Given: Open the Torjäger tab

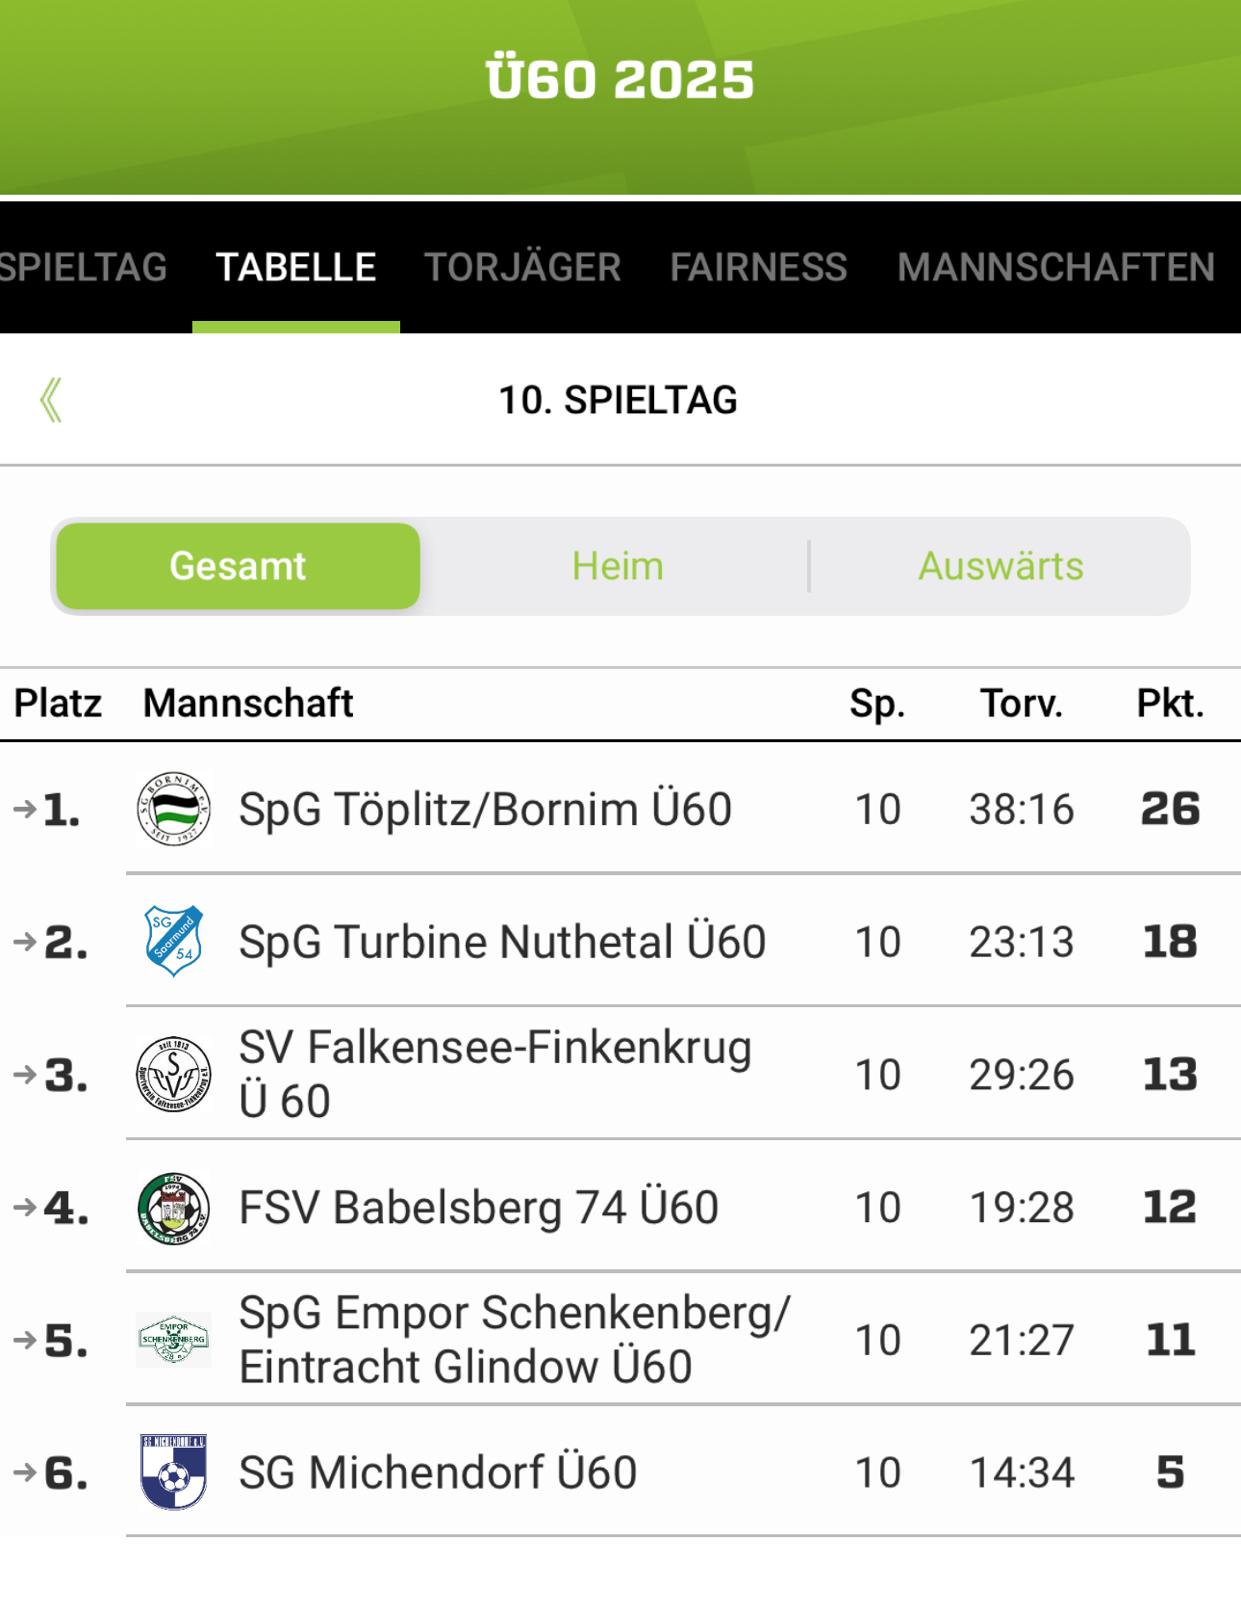Looking at the screenshot, I should (522, 267).
